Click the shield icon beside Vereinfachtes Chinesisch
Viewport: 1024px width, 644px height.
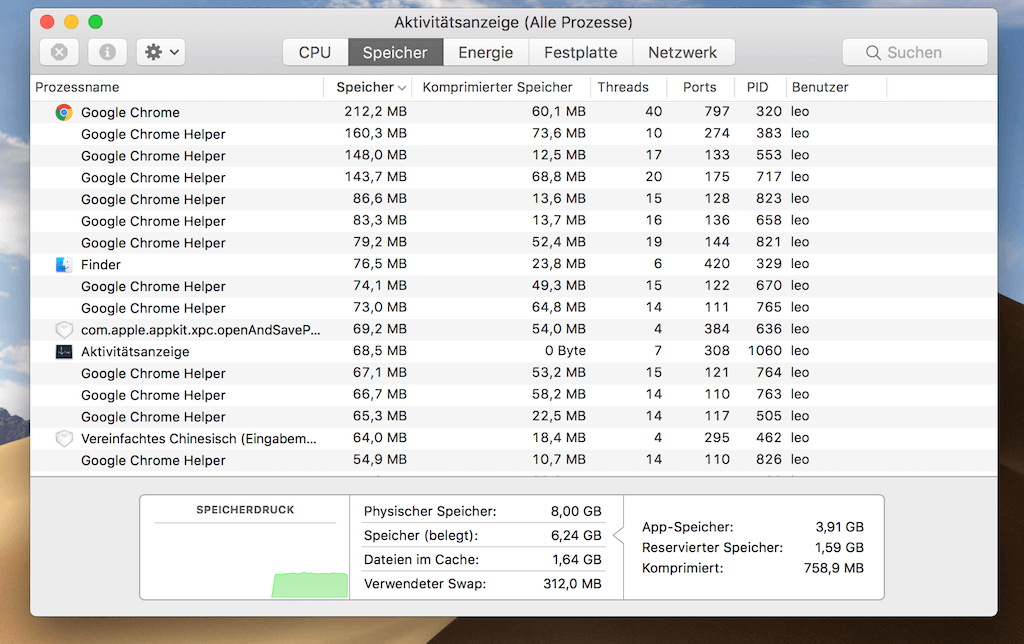(x=64, y=438)
